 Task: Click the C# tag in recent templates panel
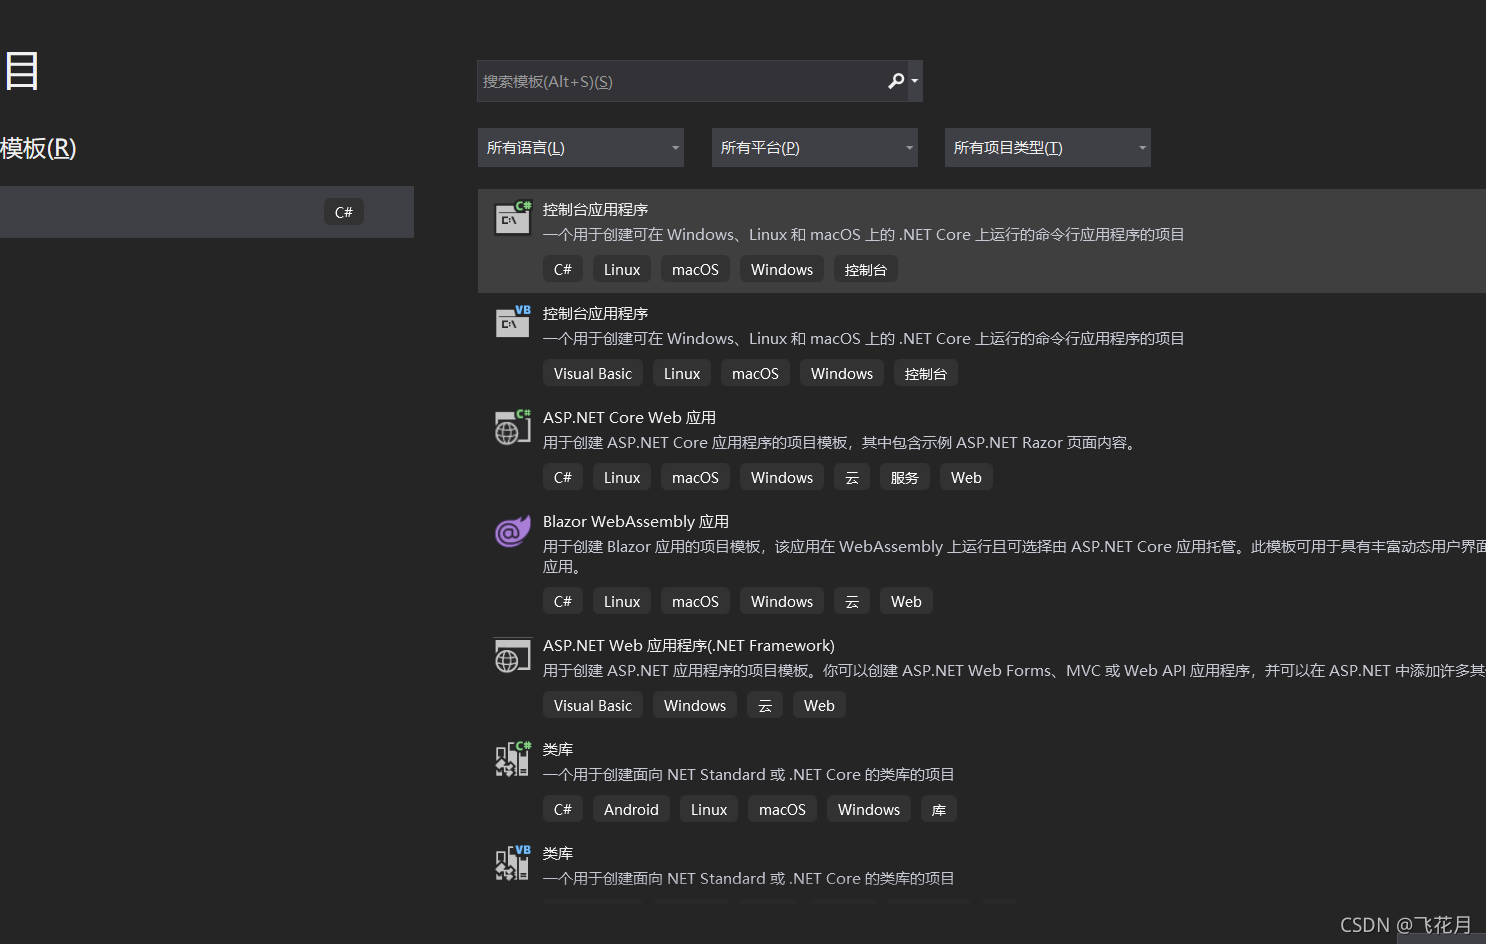point(343,212)
